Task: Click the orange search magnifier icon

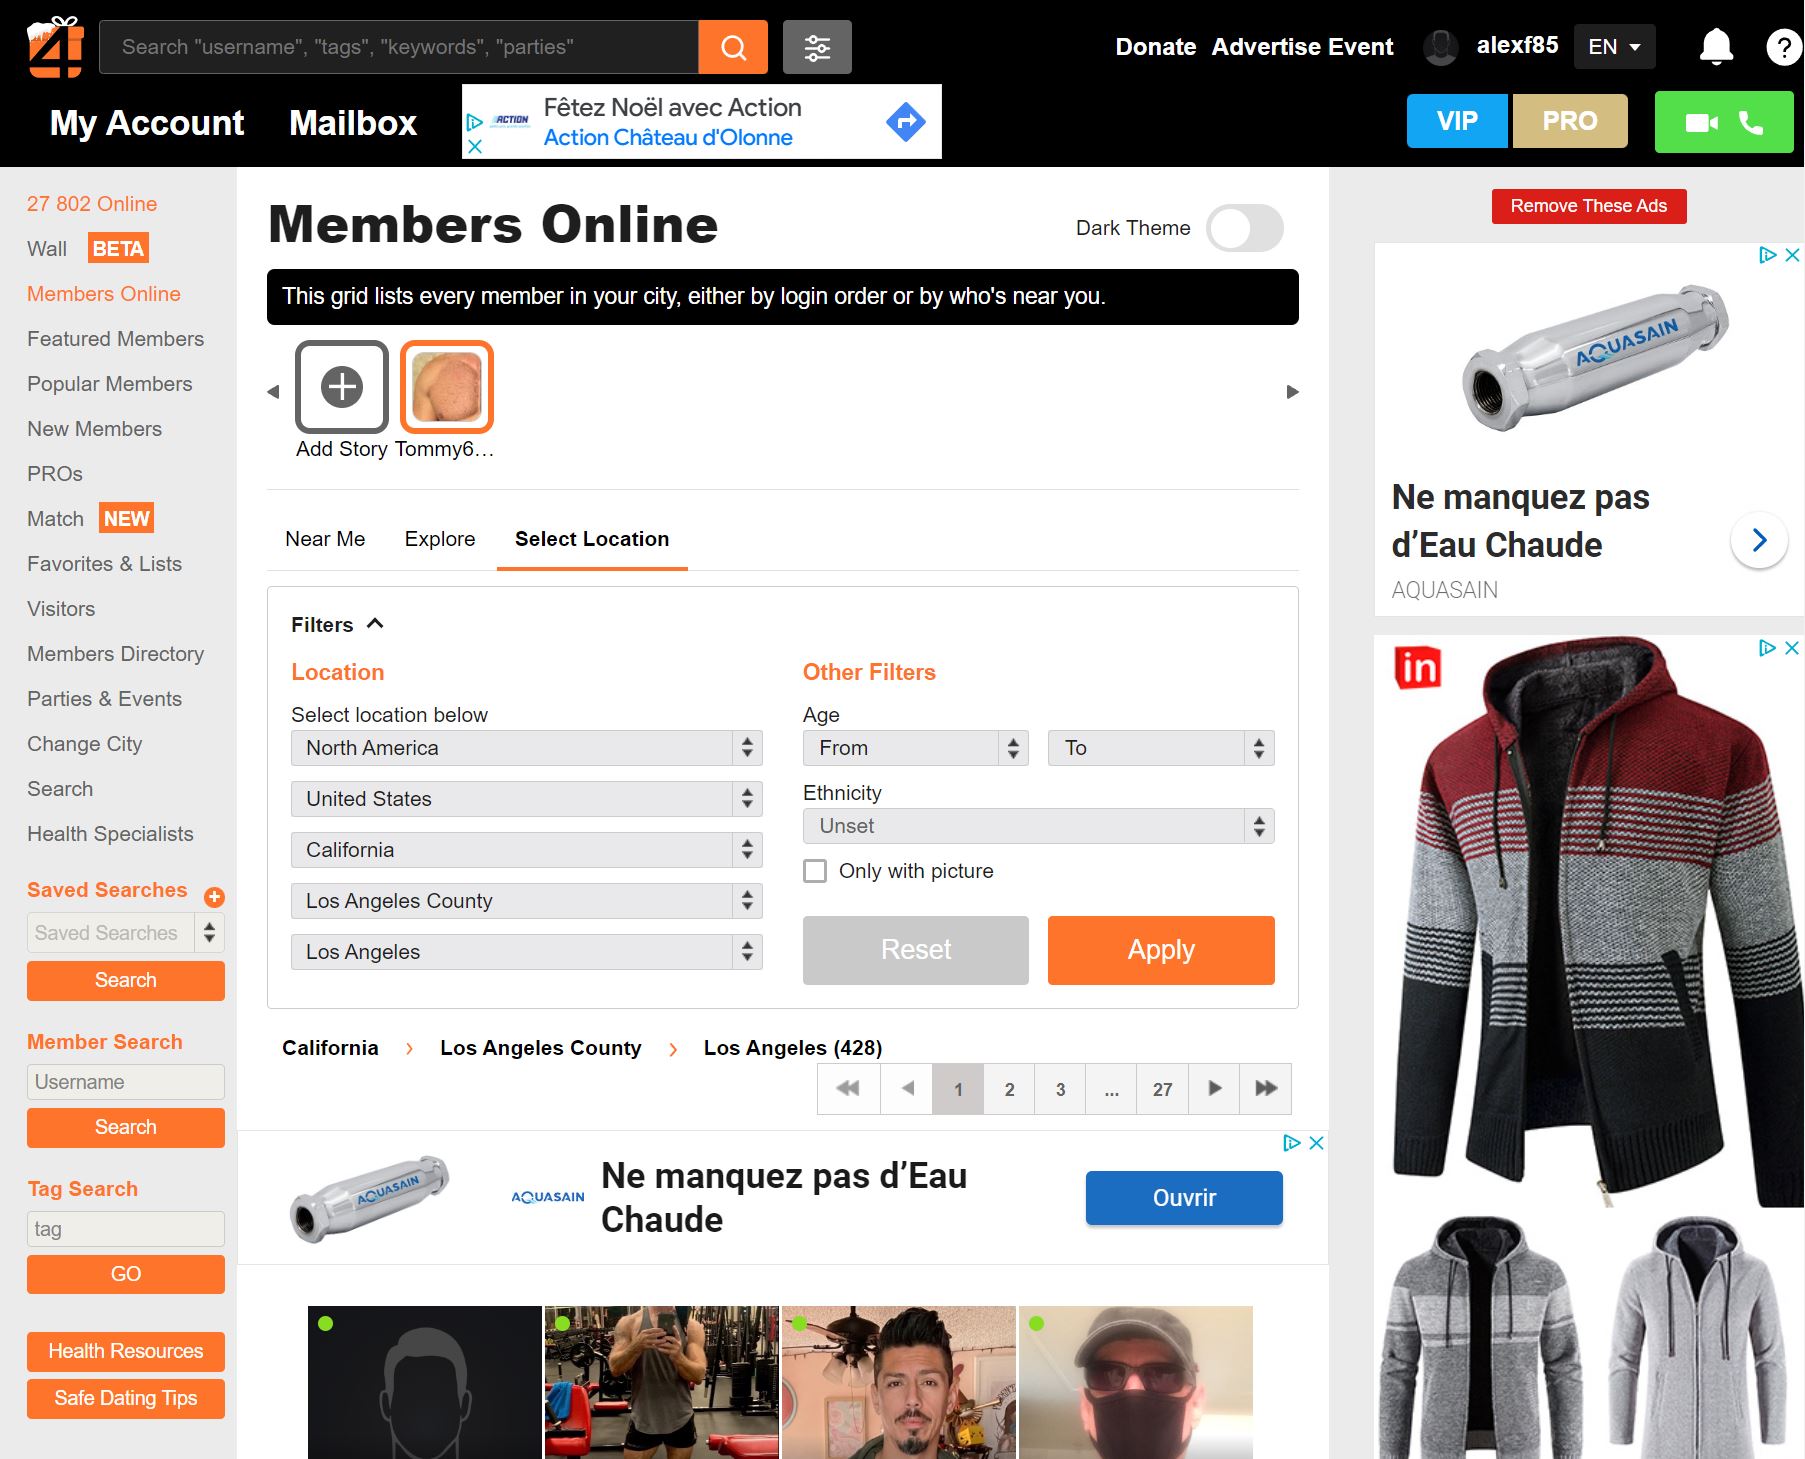Action: coord(733,47)
